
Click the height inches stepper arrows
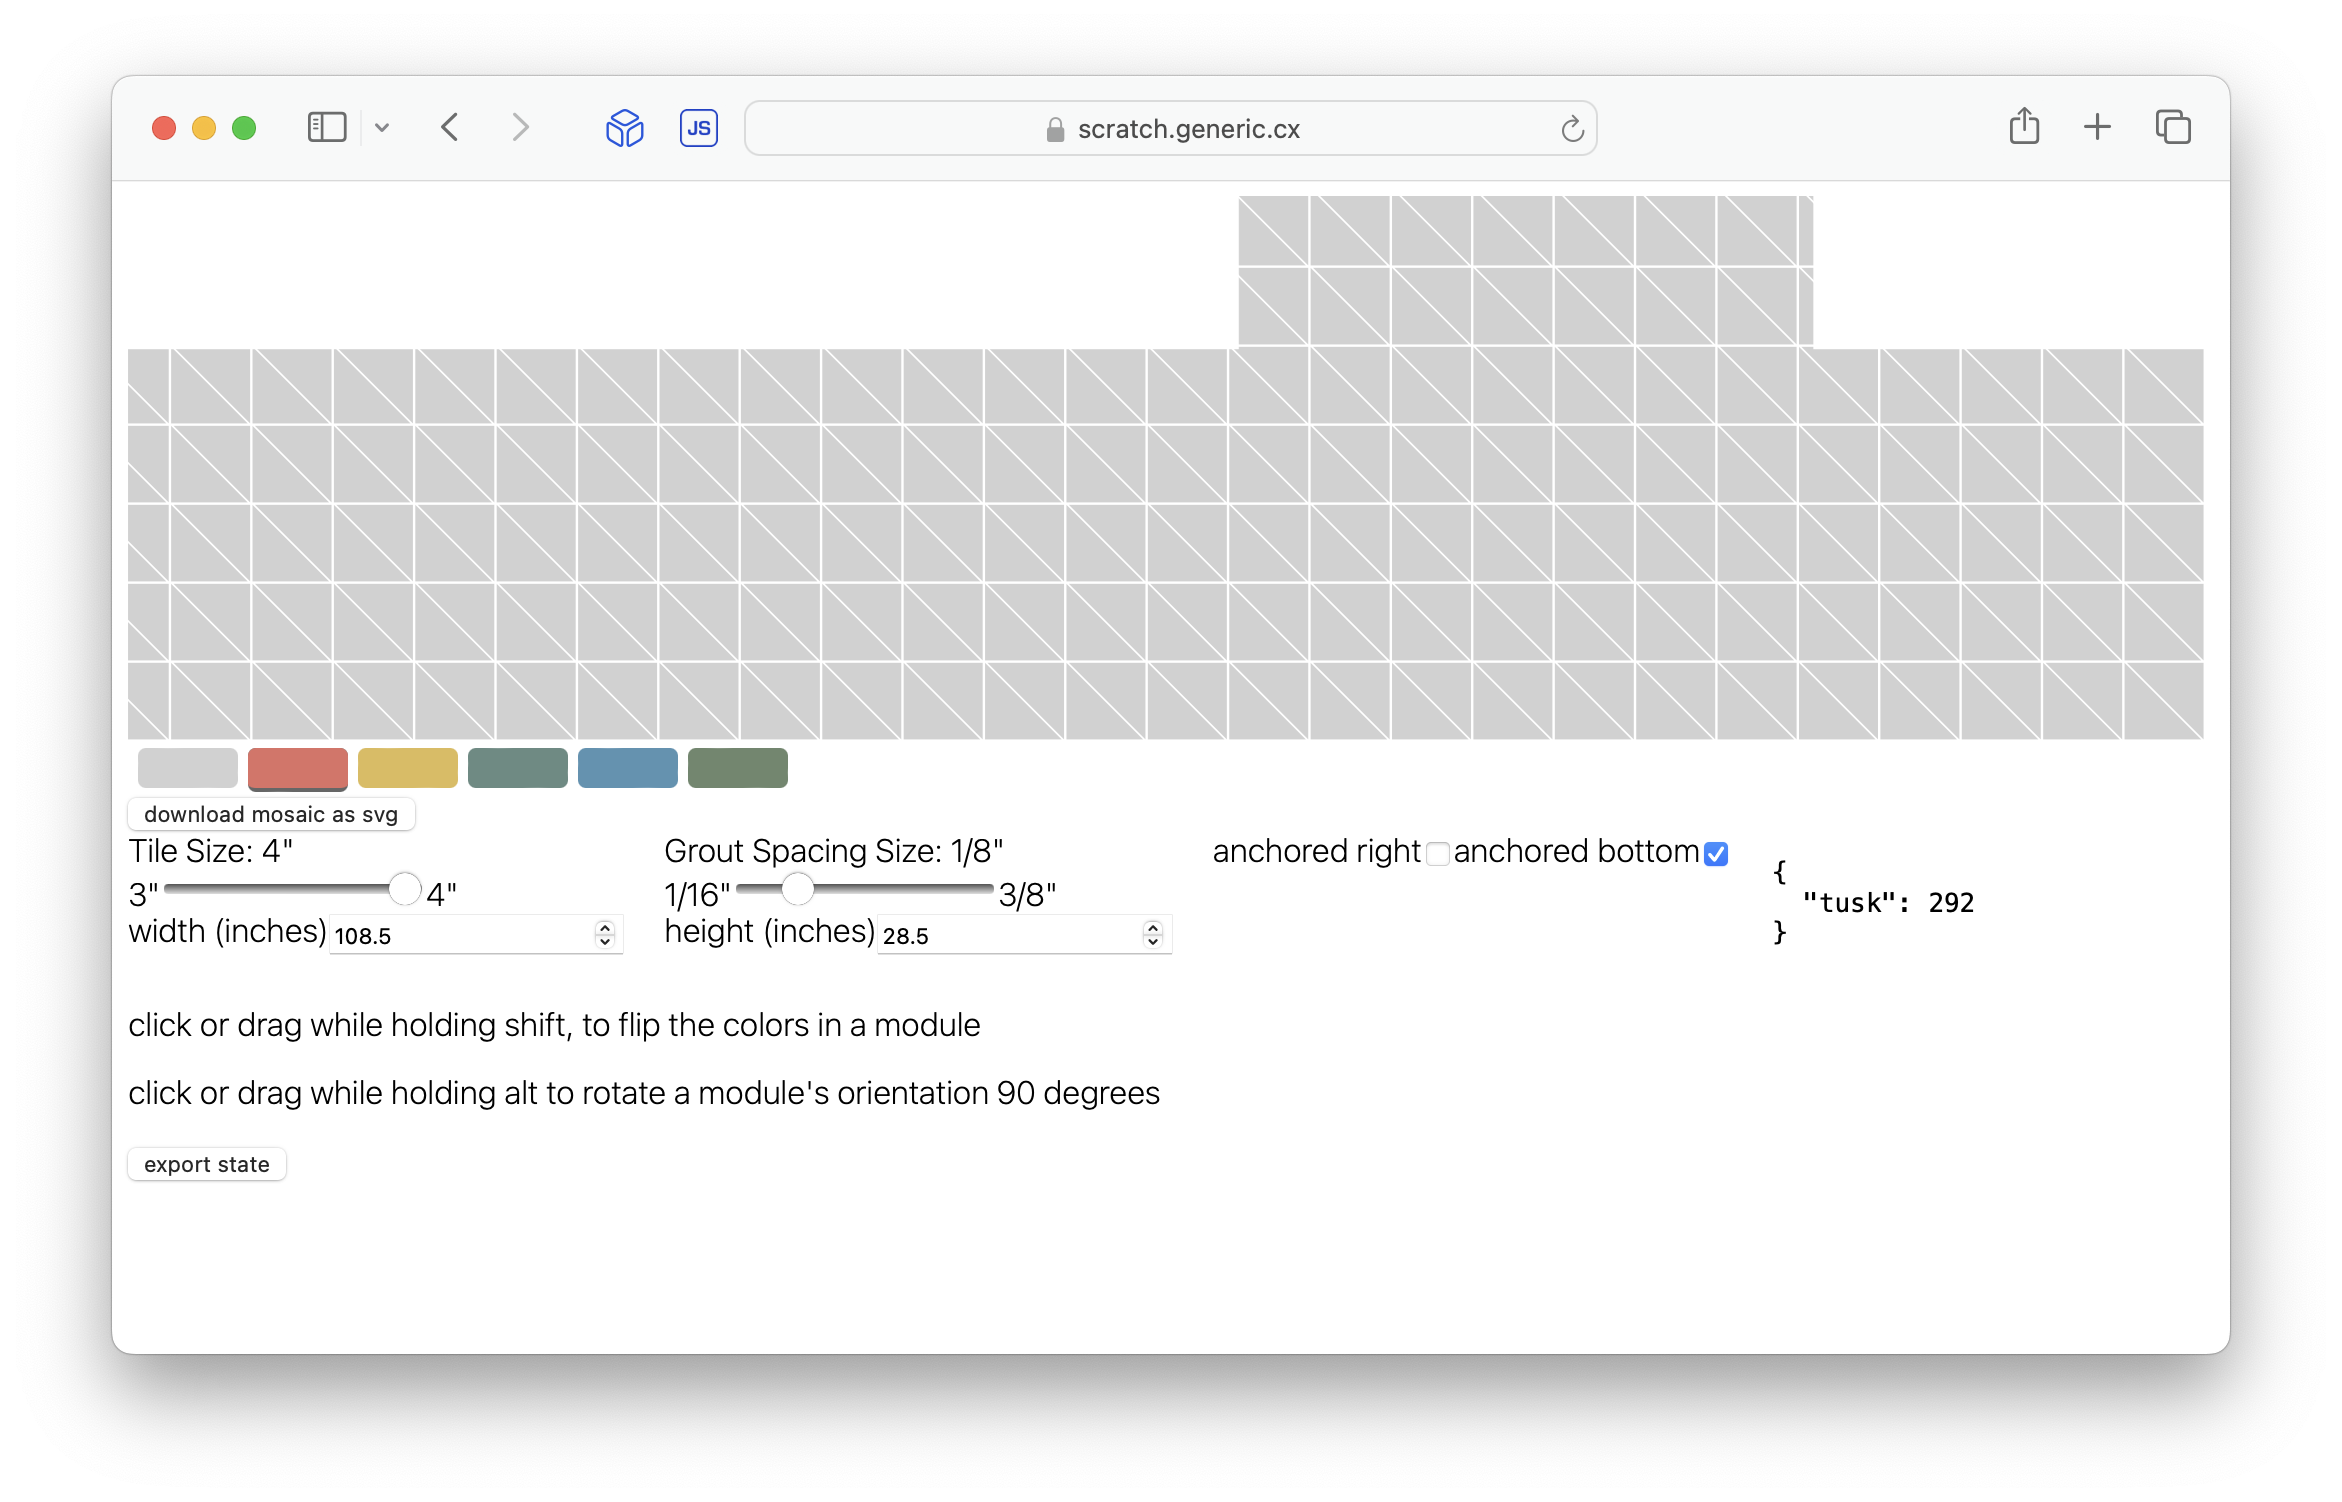1153,934
